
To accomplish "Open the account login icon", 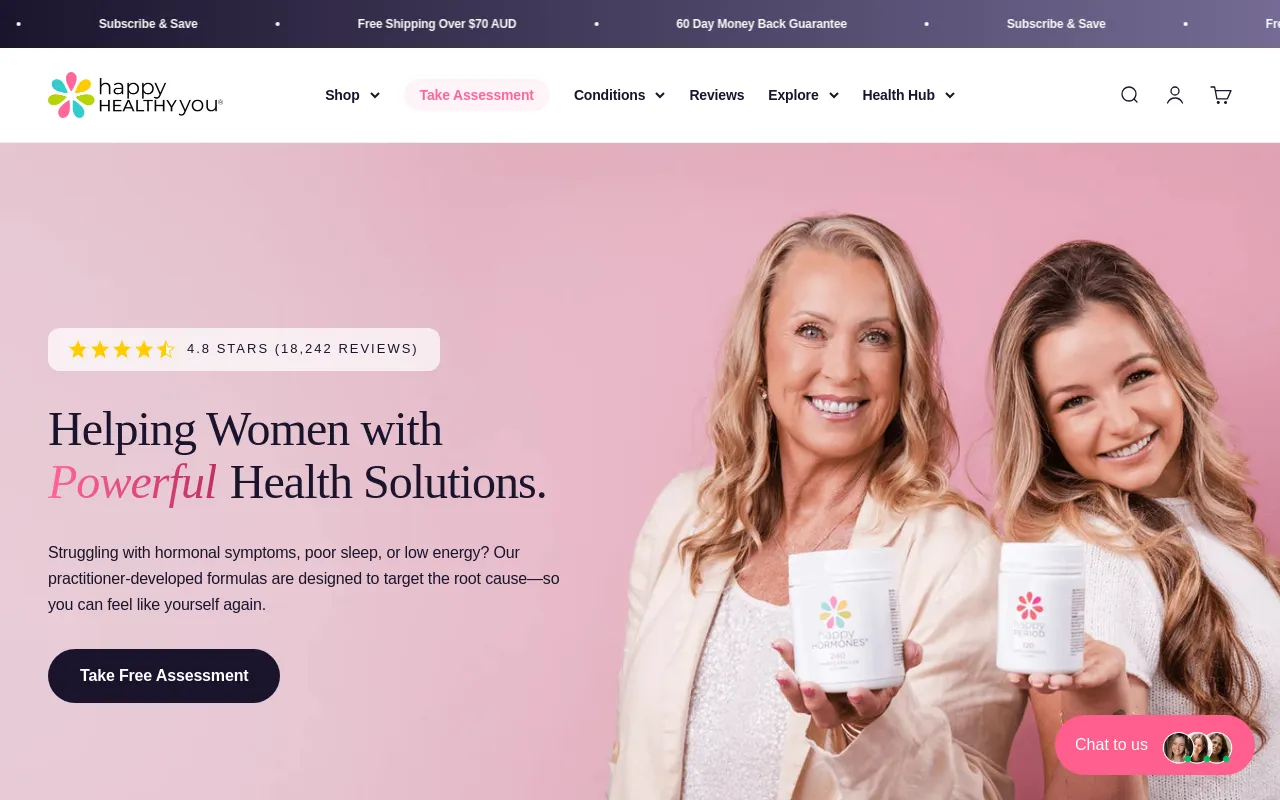I will 1175,95.
